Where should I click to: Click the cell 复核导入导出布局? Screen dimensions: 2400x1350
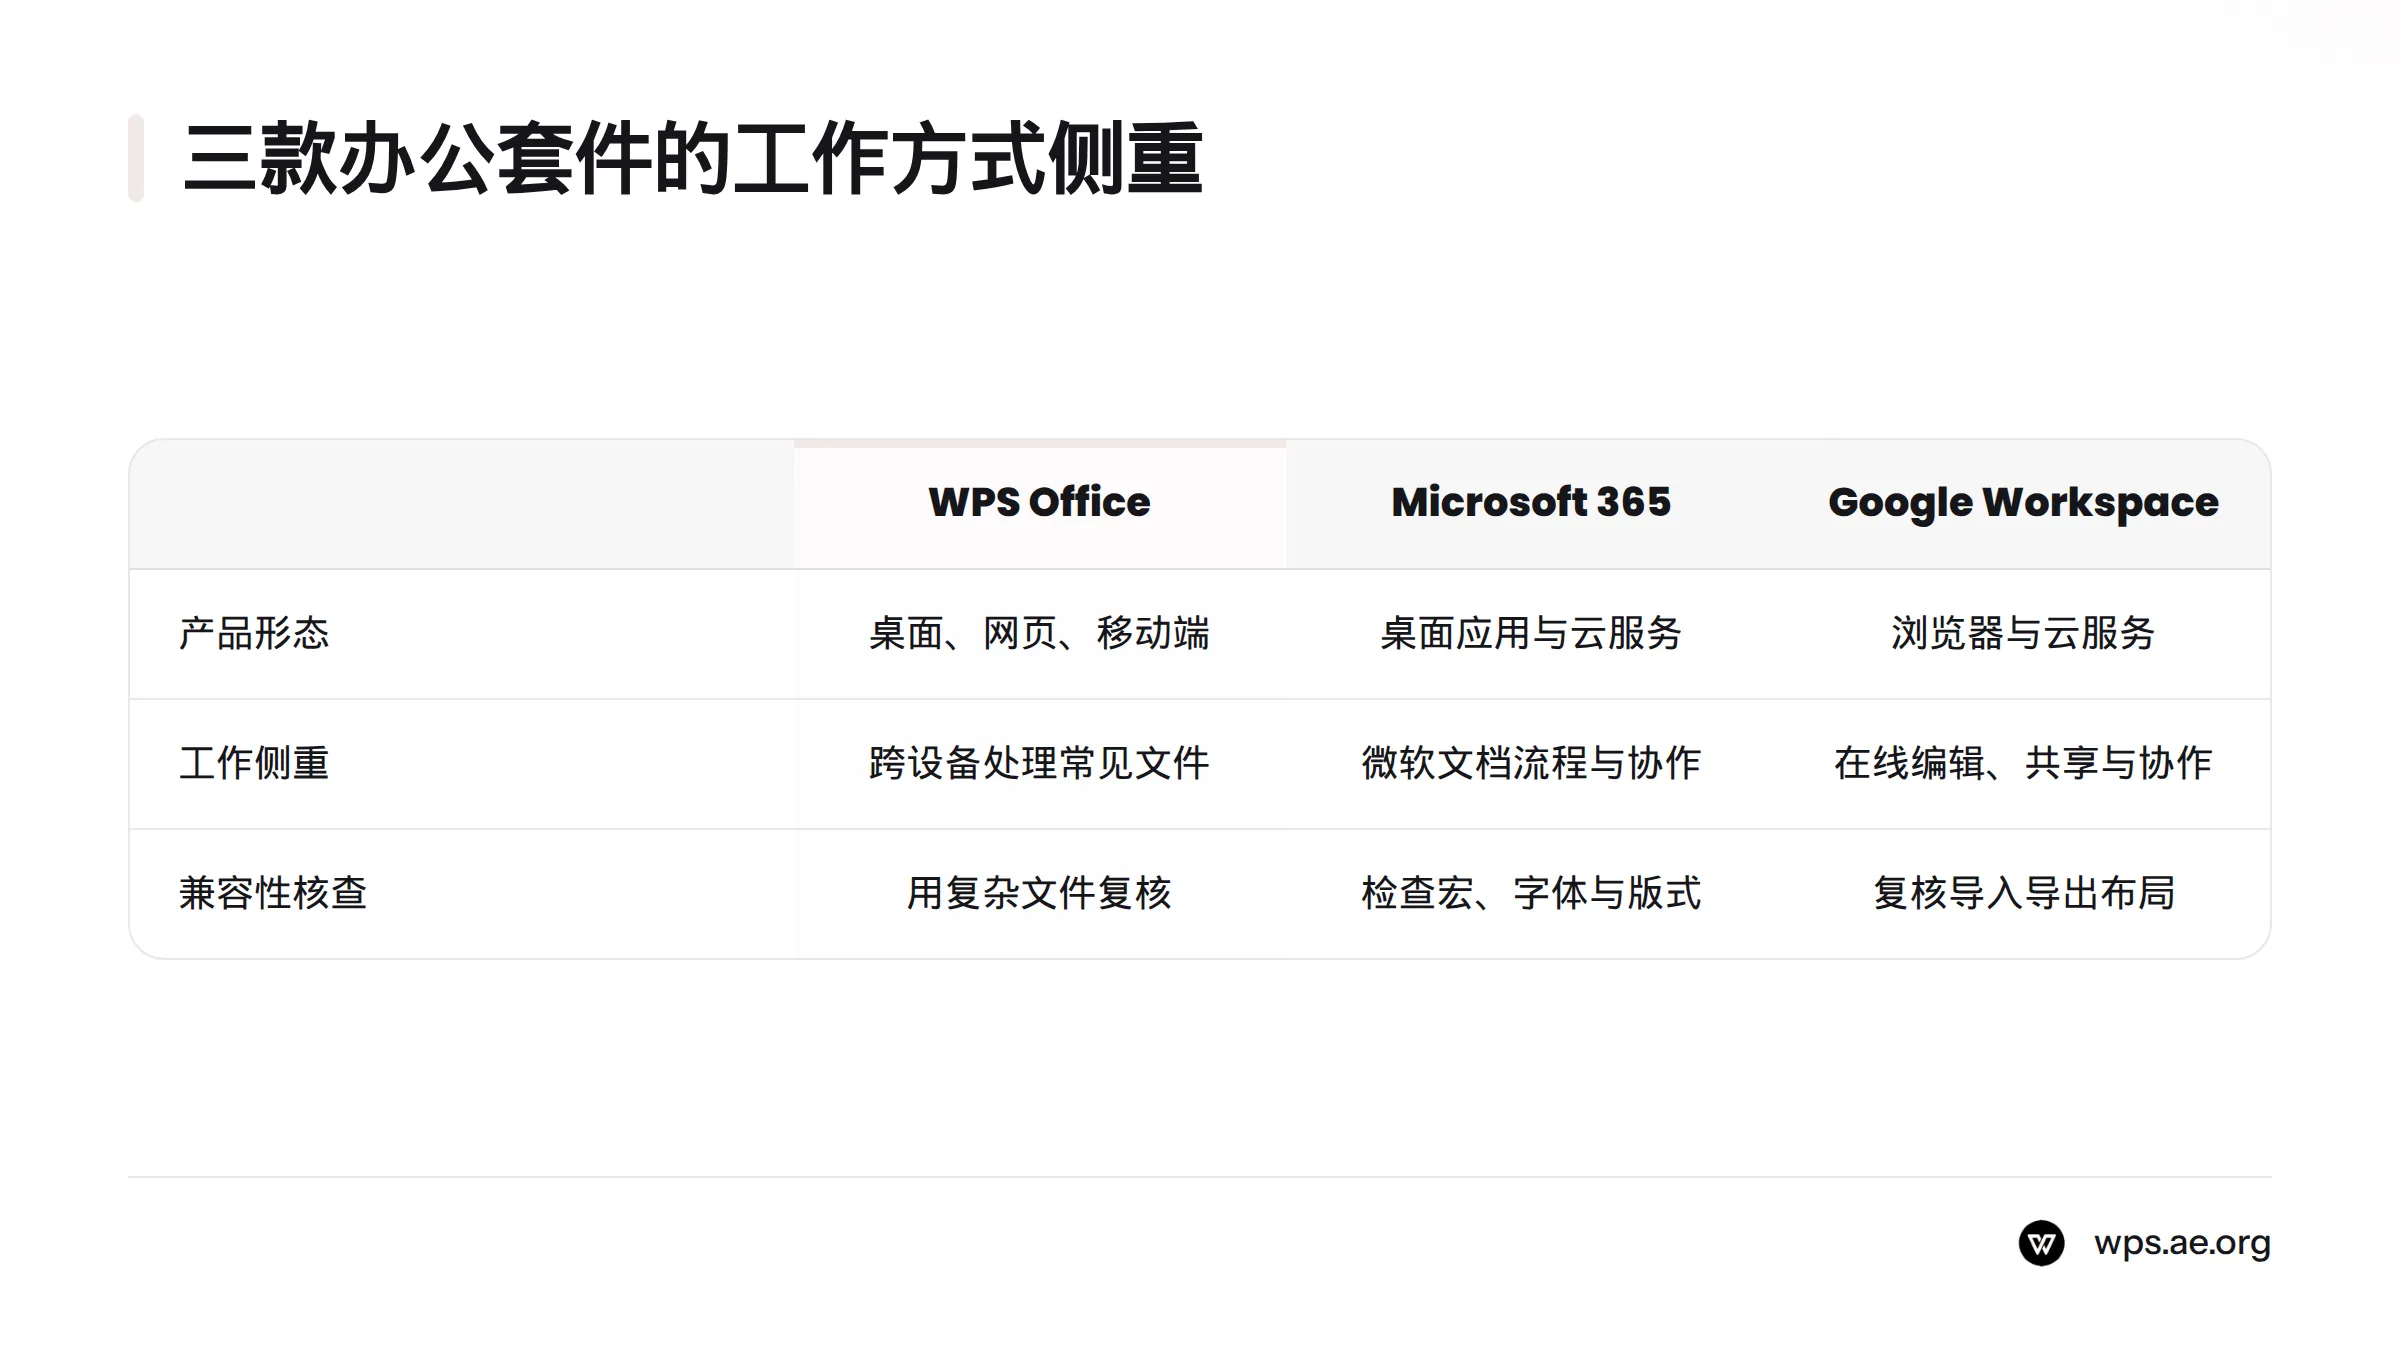[2023, 893]
